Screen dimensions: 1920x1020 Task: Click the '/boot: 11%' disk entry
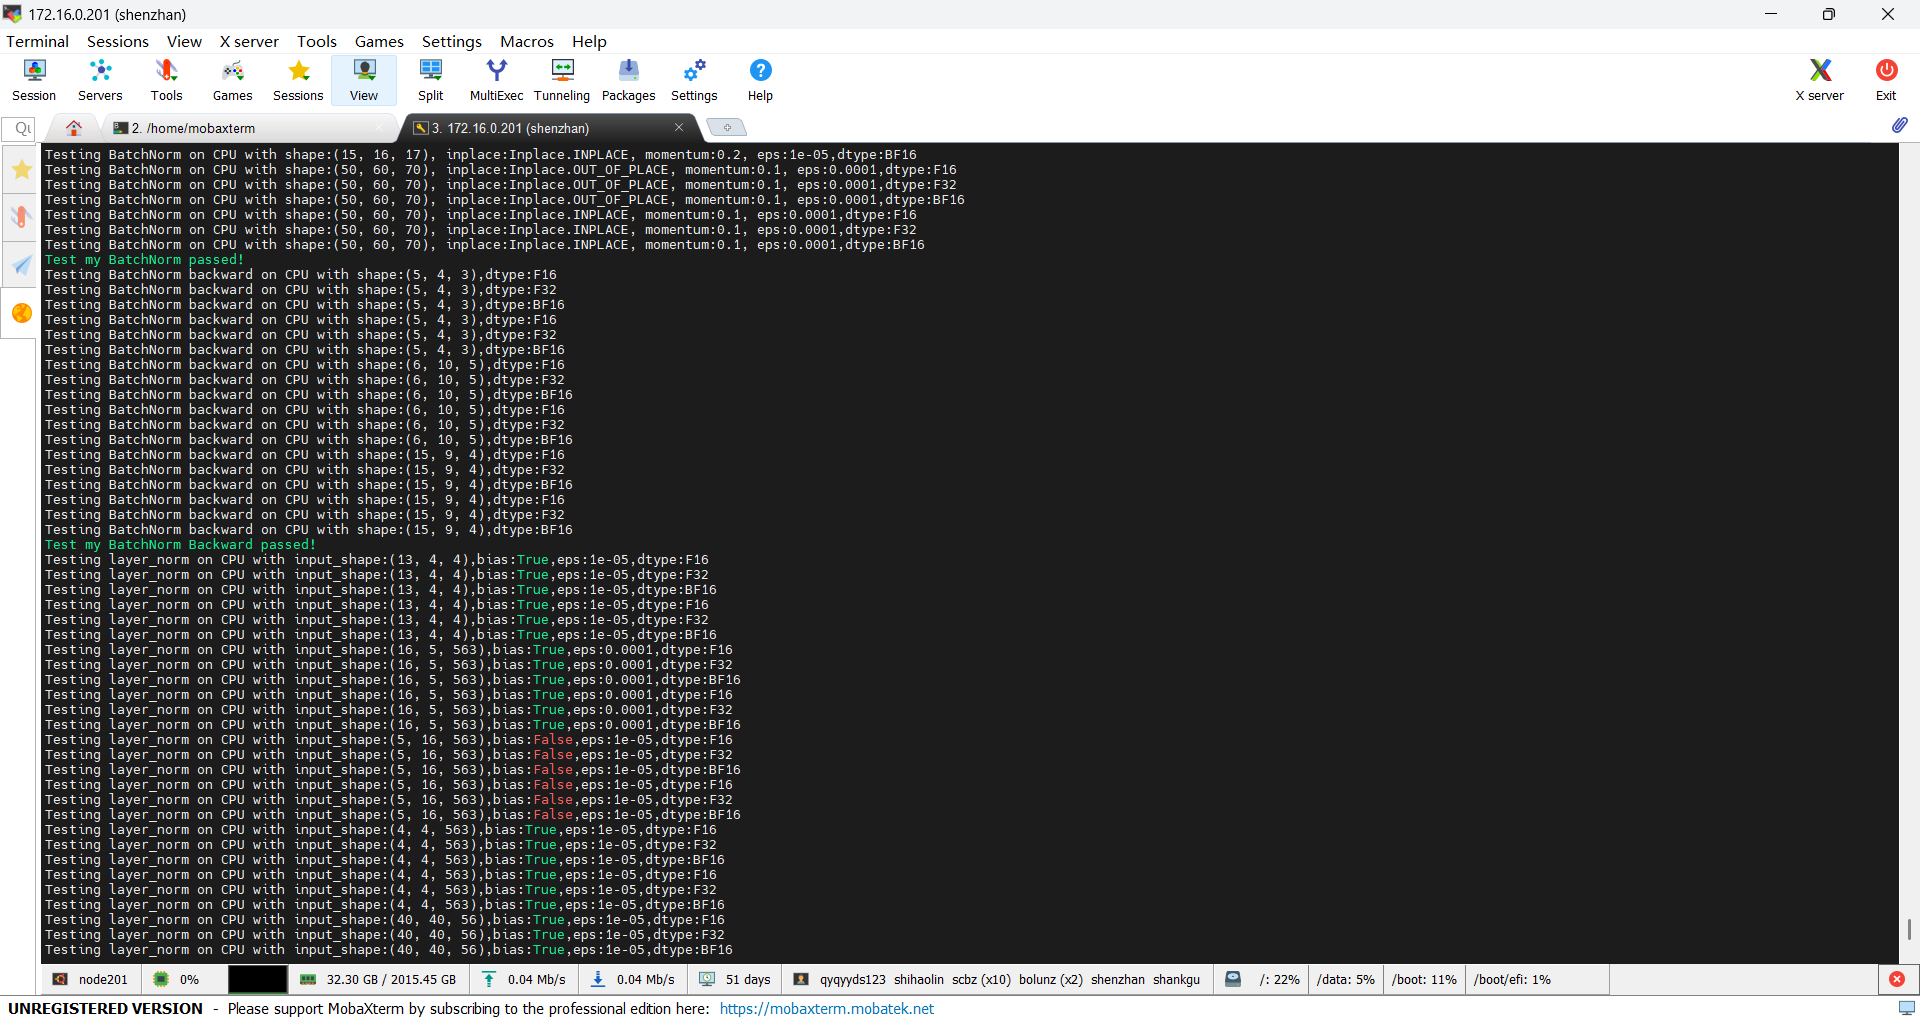pyautogui.click(x=1424, y=979)
